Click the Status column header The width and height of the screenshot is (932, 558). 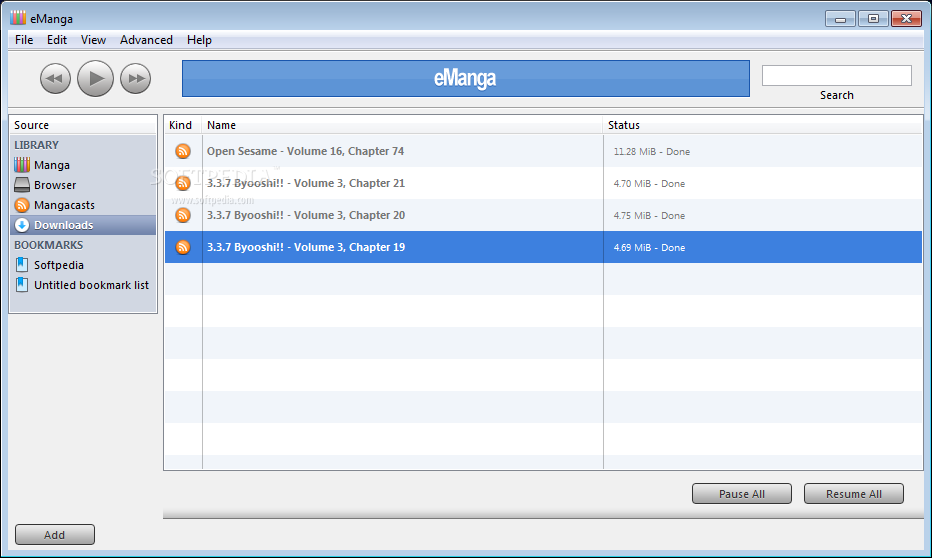coord(763,125)
